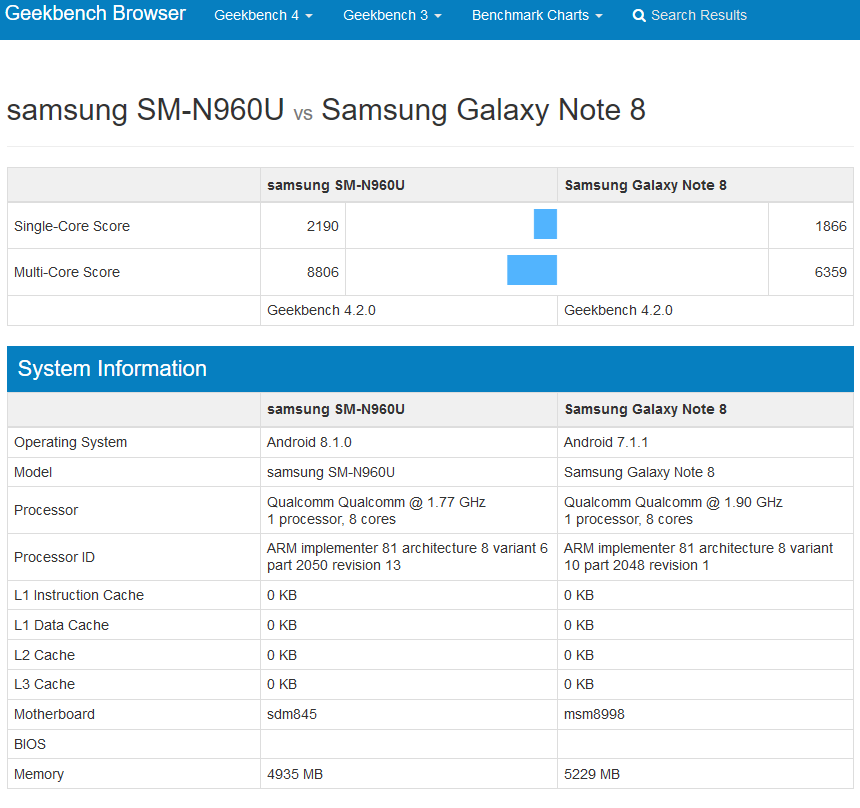Viewport: 860px width, 808px height.
Task: Click the Model row label
Action: point(33,472)
